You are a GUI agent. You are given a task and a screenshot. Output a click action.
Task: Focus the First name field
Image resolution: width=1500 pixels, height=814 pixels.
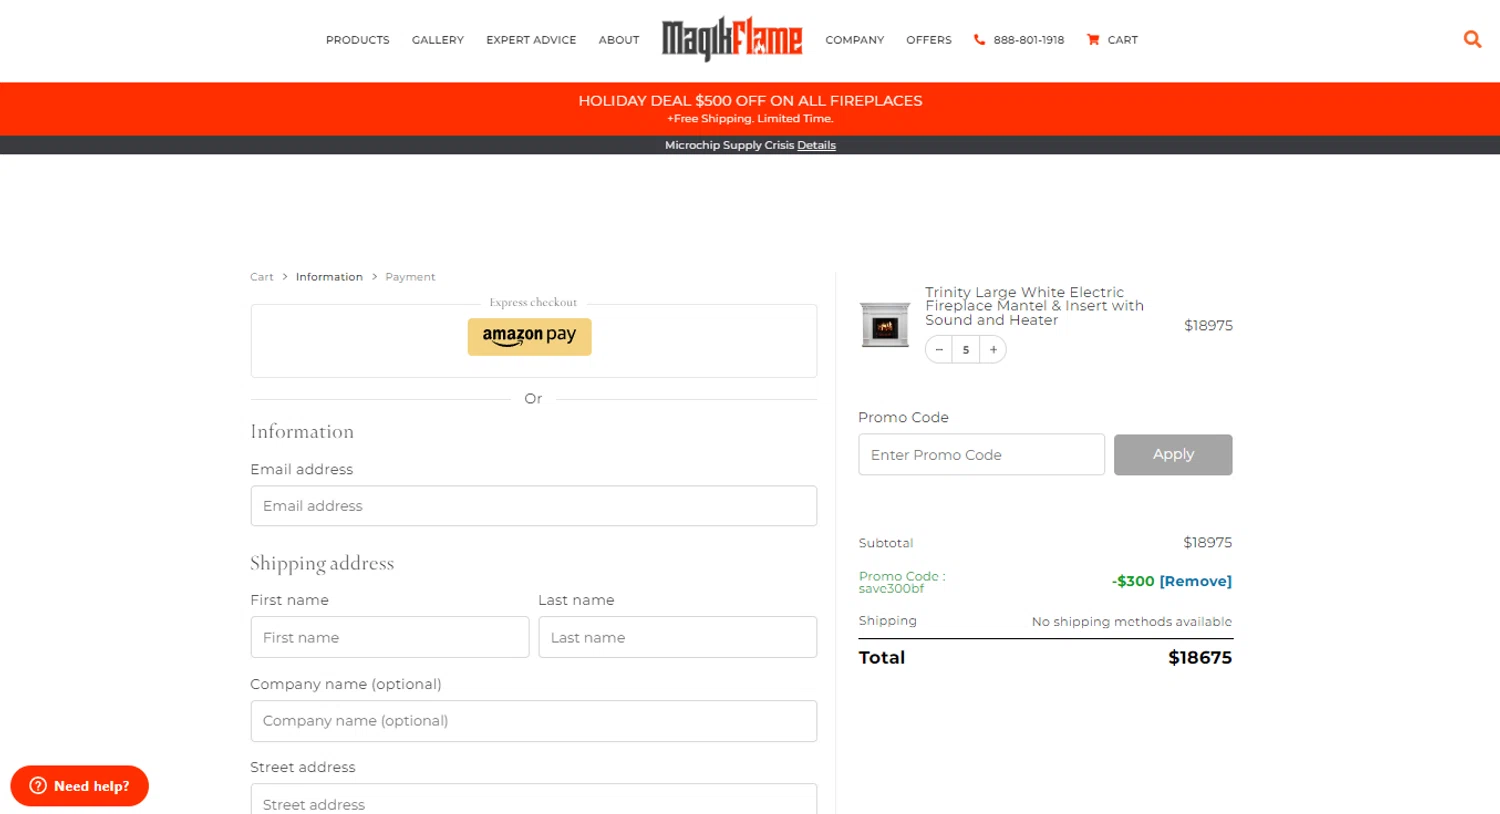tap(389, 637)
